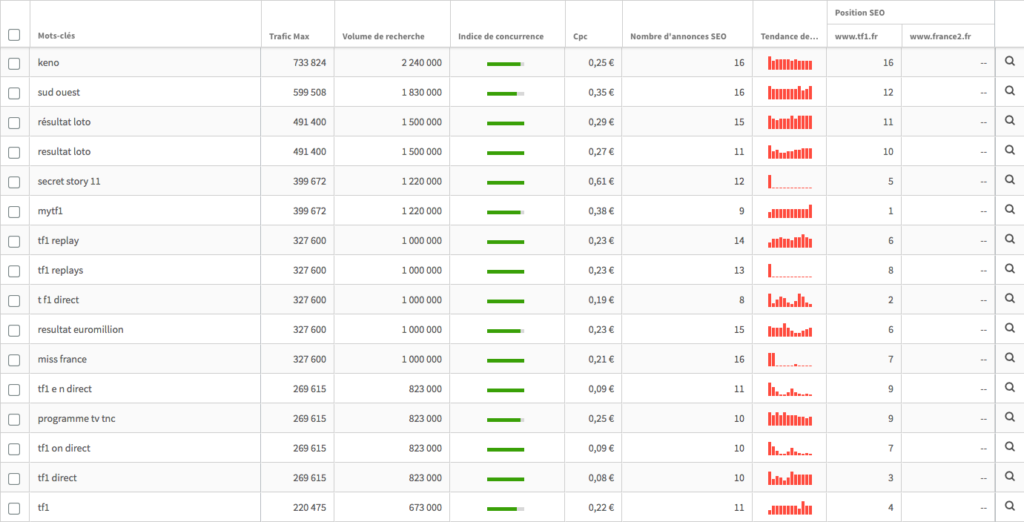Click the miss france trend chart

(x=790, y=359)
